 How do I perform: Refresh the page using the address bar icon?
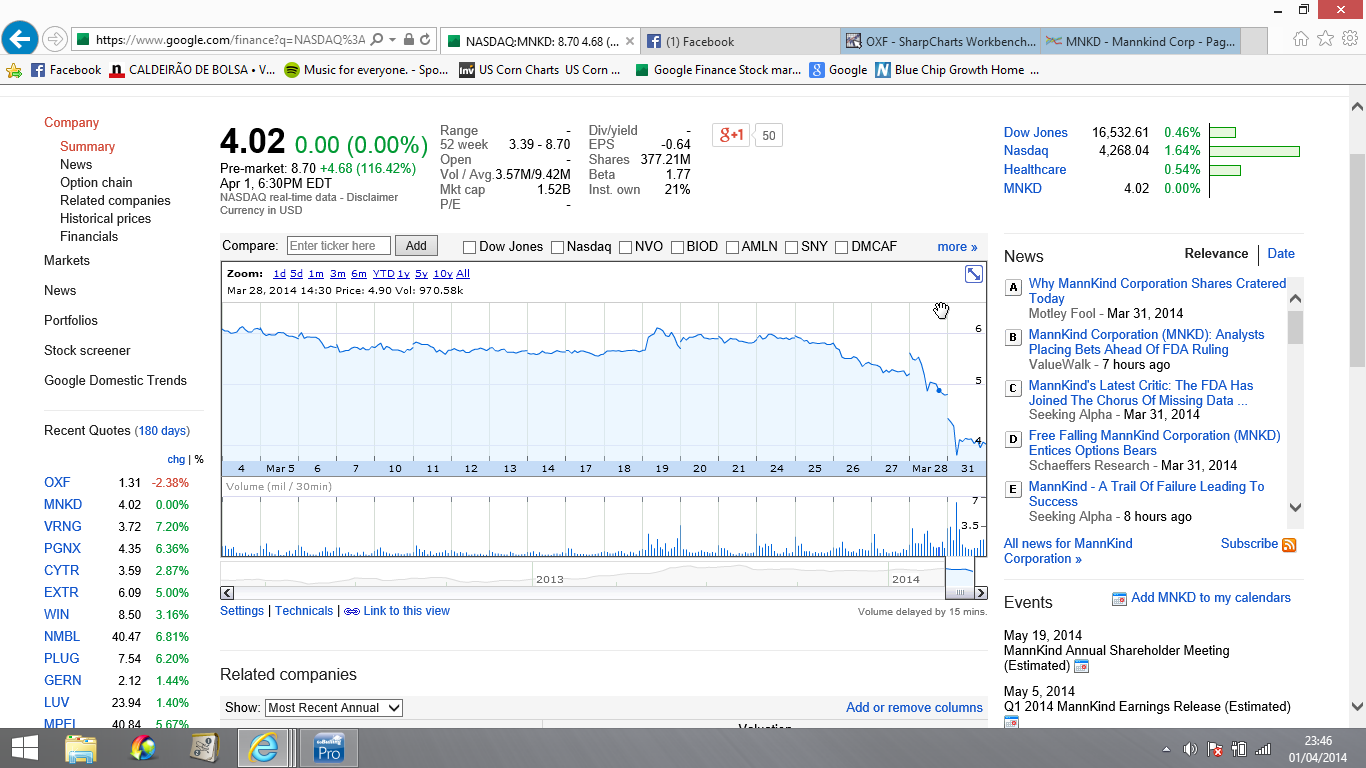425,40
